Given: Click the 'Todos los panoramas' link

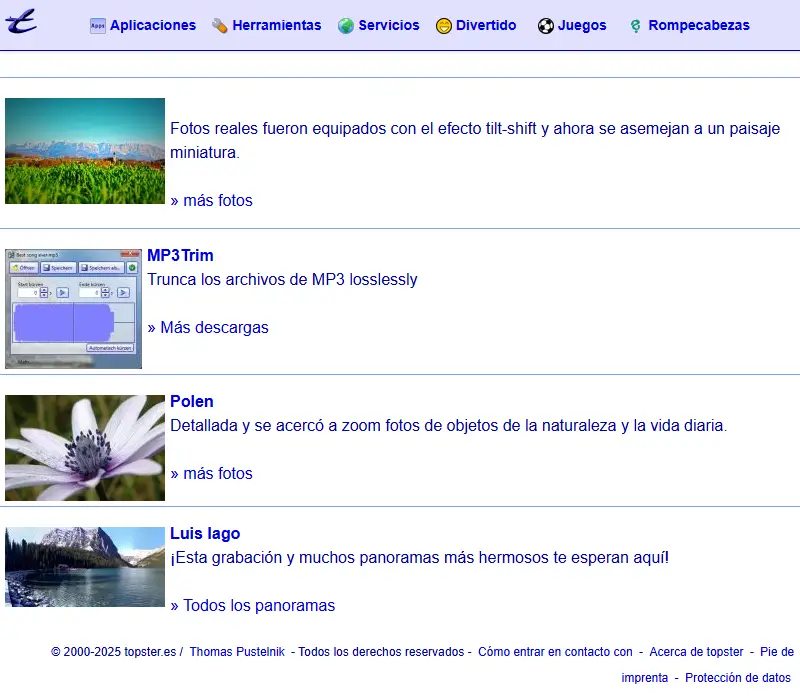Looking at the screenshot, I should click(x=253, y=606).
